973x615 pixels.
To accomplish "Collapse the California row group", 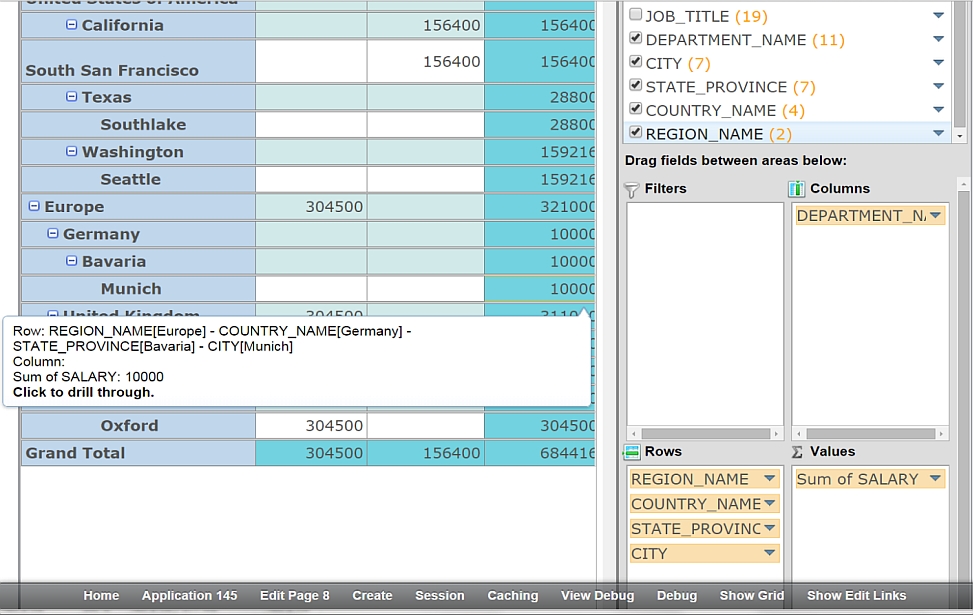I will [72, 24].
